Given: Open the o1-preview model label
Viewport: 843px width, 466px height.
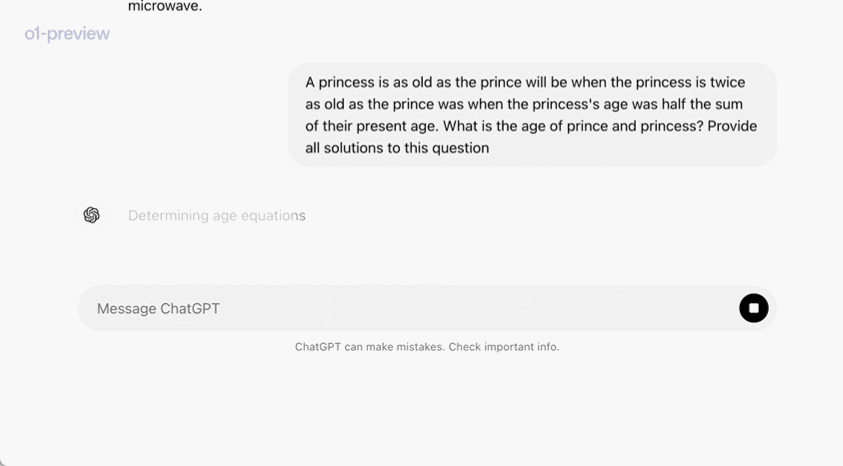Looking at the screenshot, I should pos(67,33).
